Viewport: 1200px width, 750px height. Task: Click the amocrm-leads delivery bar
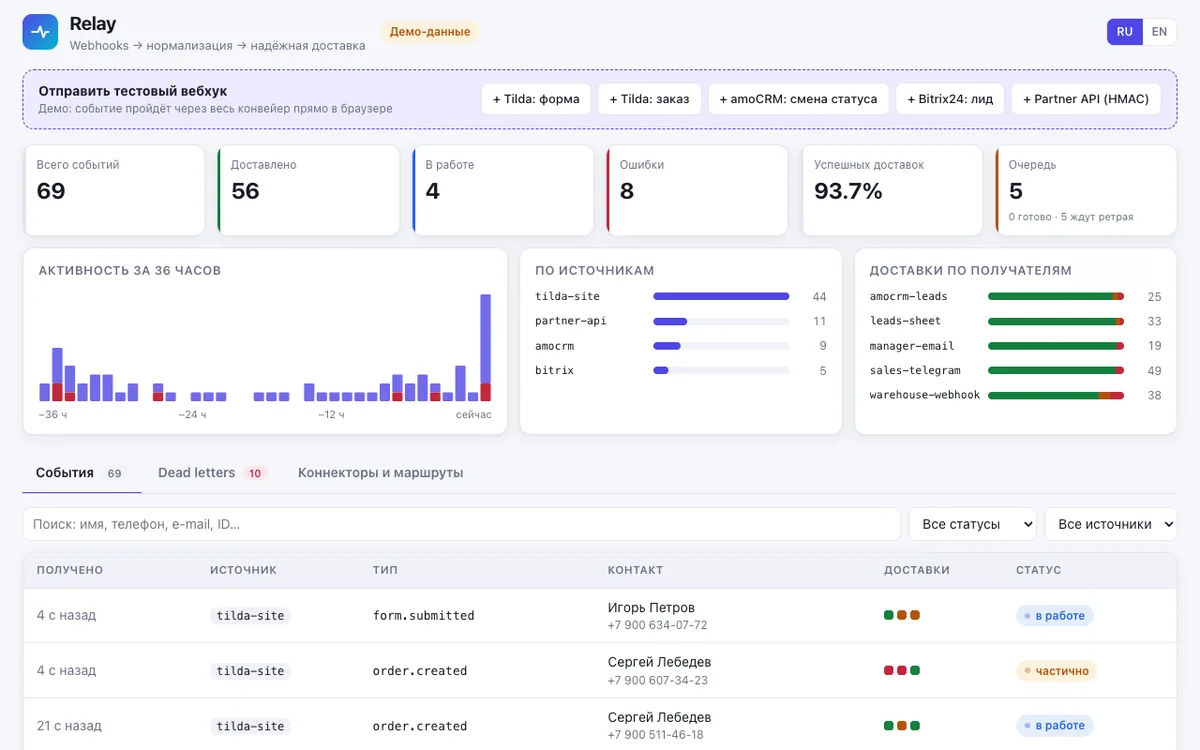(1056, 296)
